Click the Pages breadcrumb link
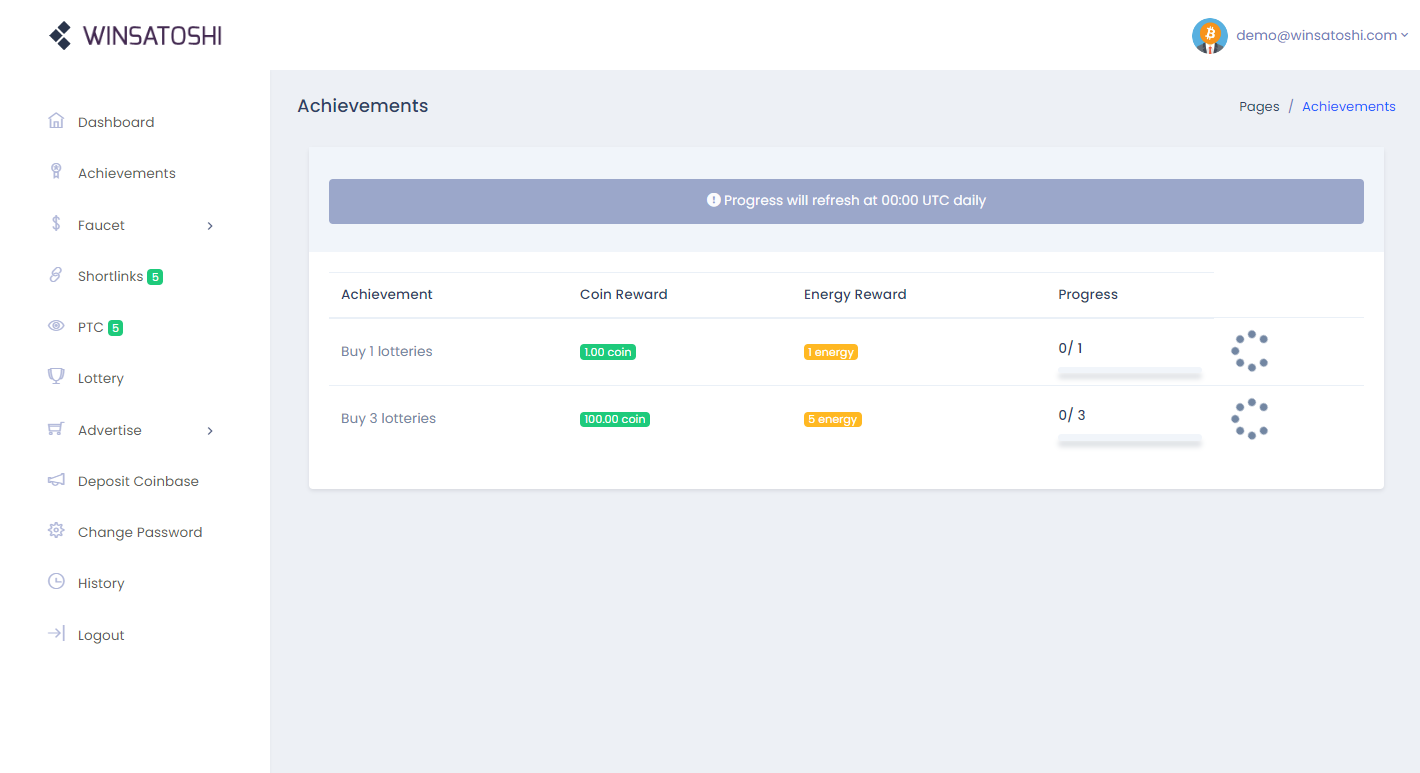This screenshot has height=773, width=1420. 1259,106
